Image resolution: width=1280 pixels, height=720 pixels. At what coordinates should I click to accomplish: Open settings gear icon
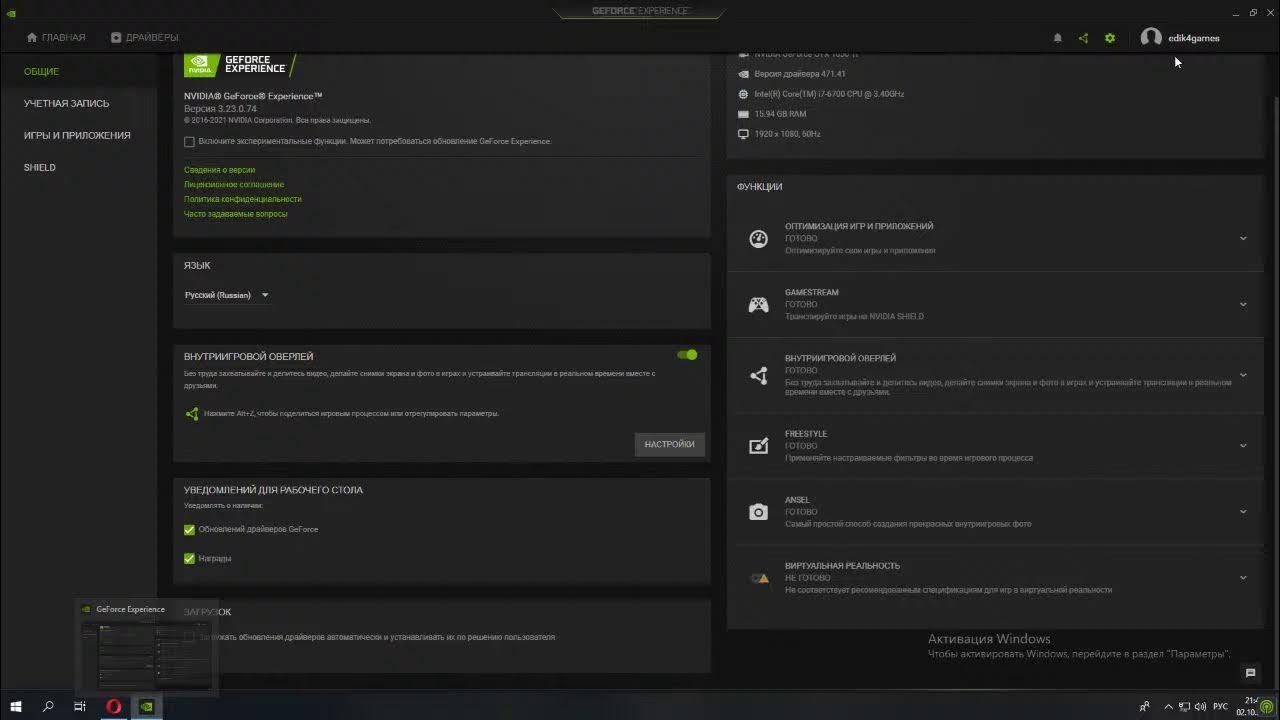pos(1109,38)
